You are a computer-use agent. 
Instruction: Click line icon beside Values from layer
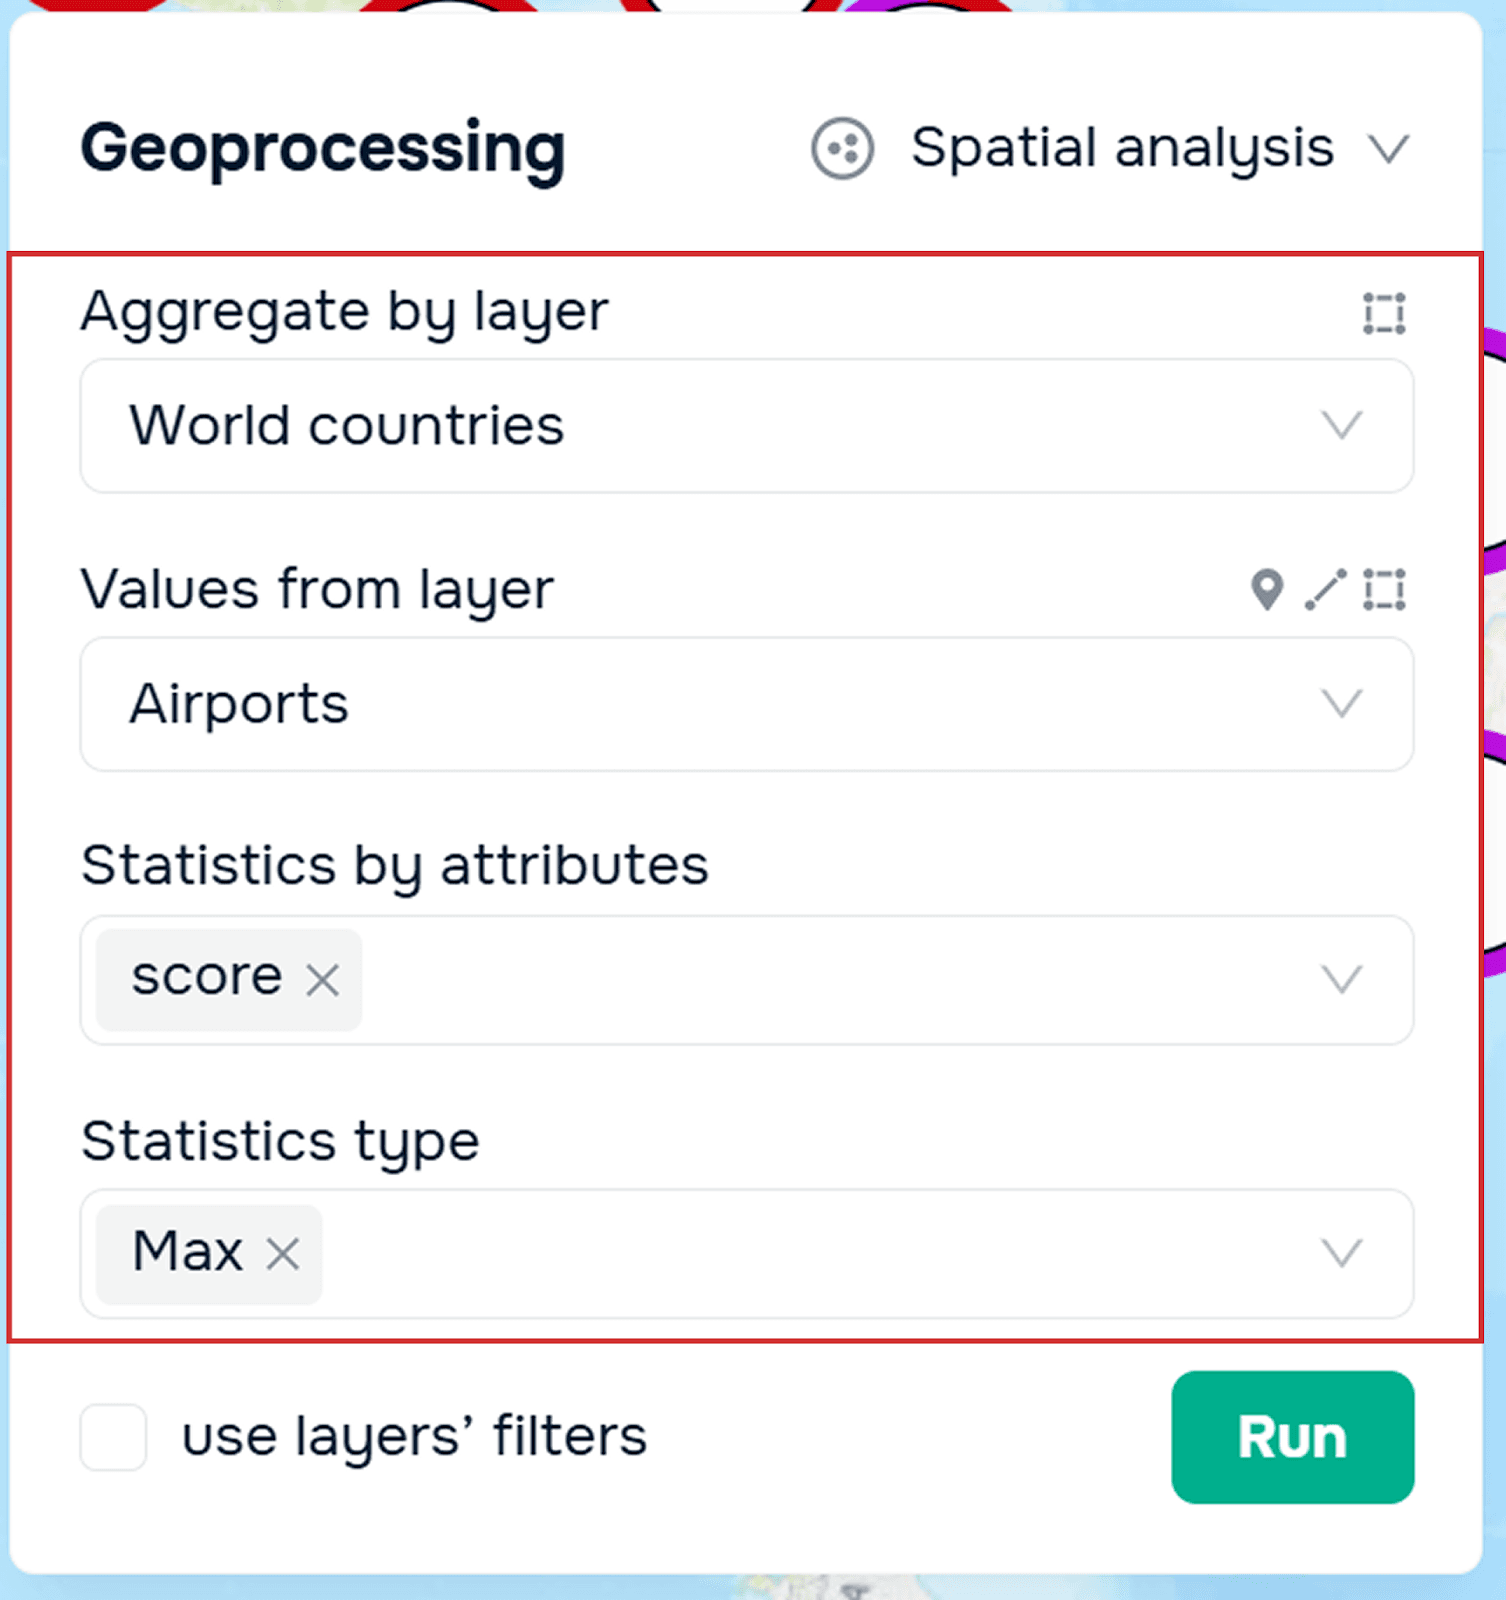(x=1325, y=589)
